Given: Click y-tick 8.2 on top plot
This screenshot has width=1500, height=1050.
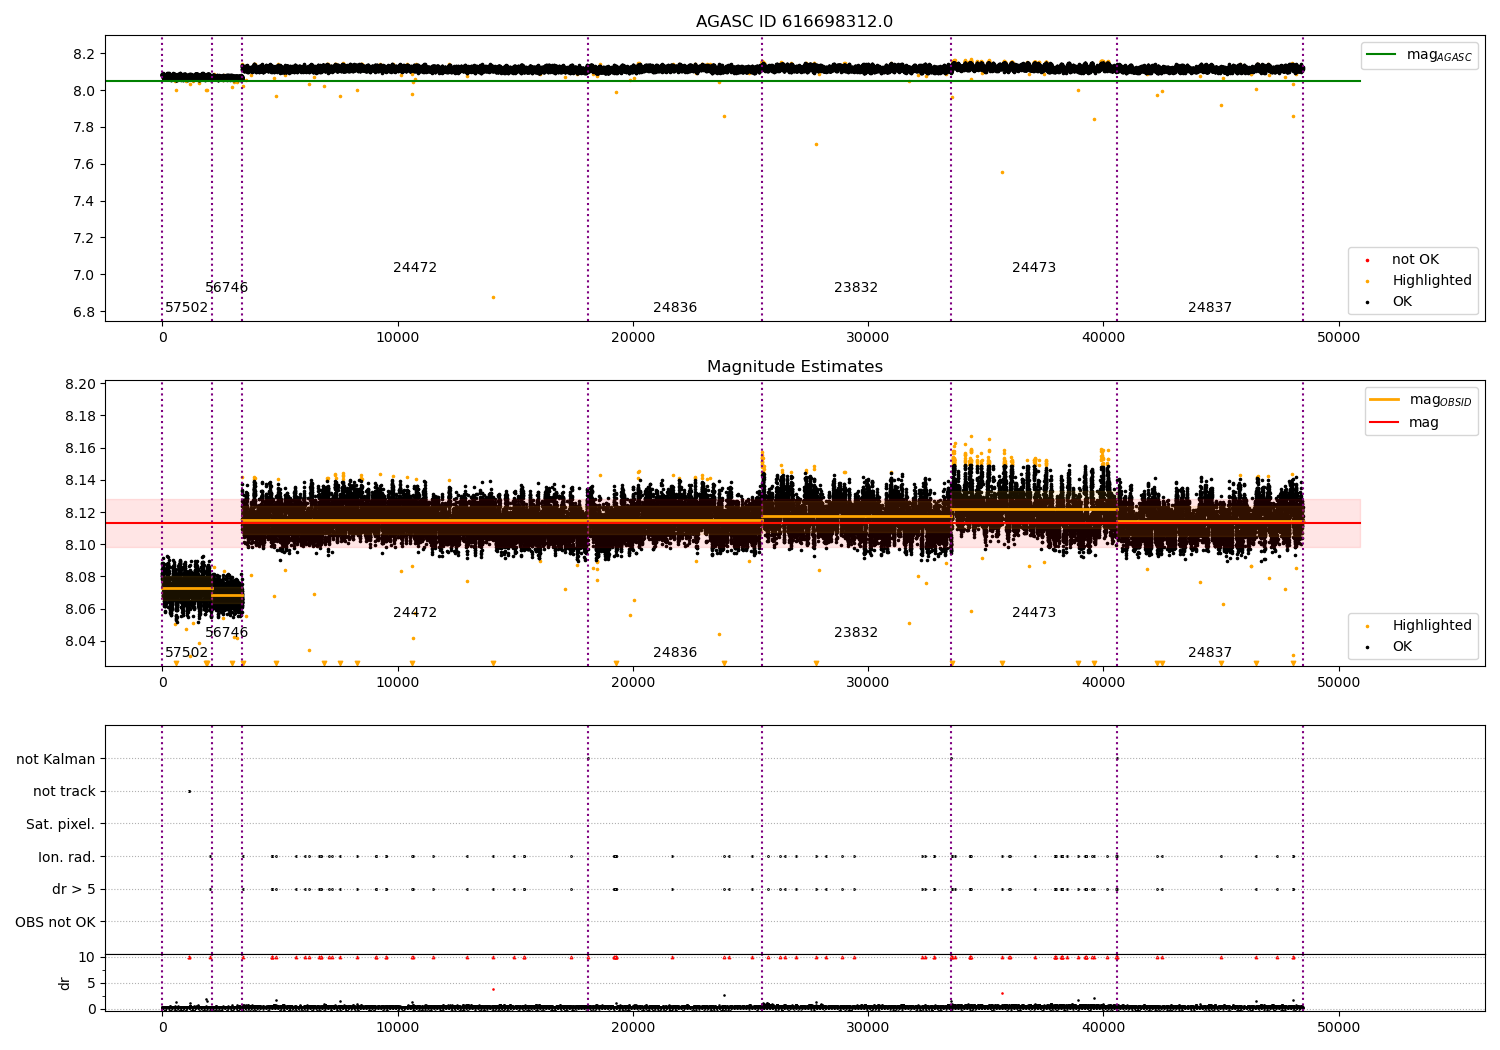Looking at the screenshot, I should 84,54.
